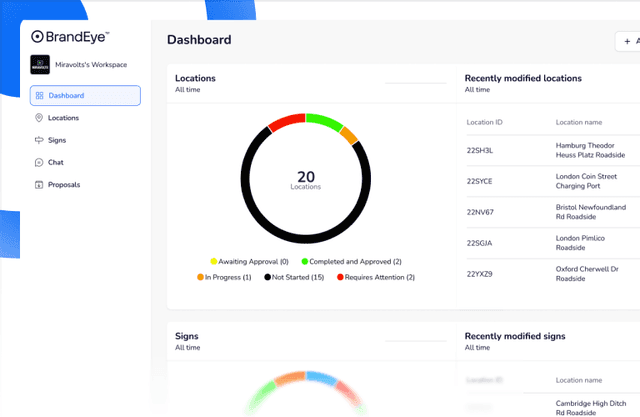Screen dimensions: 640x417
Task: Open Oxford Cherwell Dr Roadside
Action: [x=587, y=274]
